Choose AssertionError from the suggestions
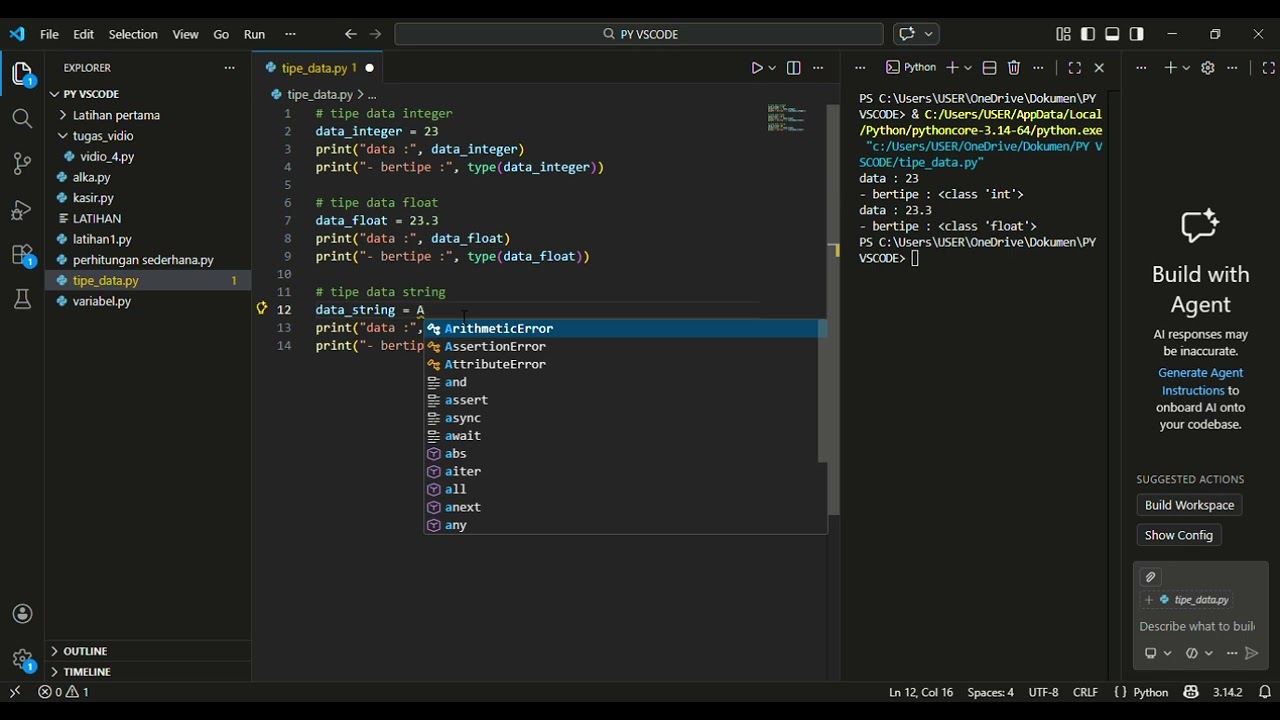1280x720 pixels. pyautogui.click(x=622, y=346)
